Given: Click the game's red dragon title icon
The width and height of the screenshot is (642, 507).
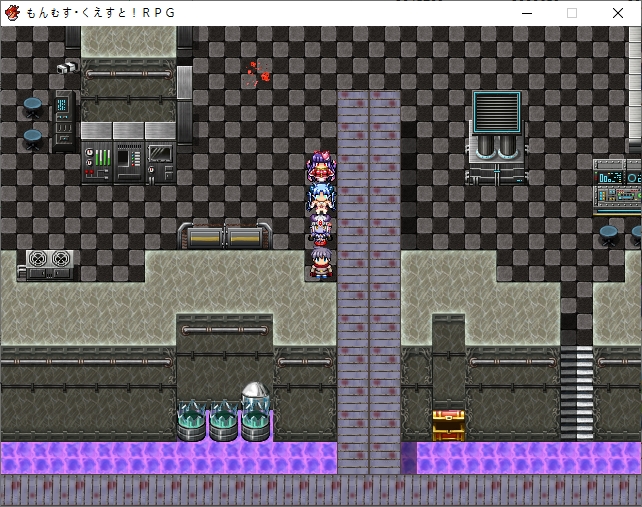Looking at the screenshot, I should click(x=12, y=13).
